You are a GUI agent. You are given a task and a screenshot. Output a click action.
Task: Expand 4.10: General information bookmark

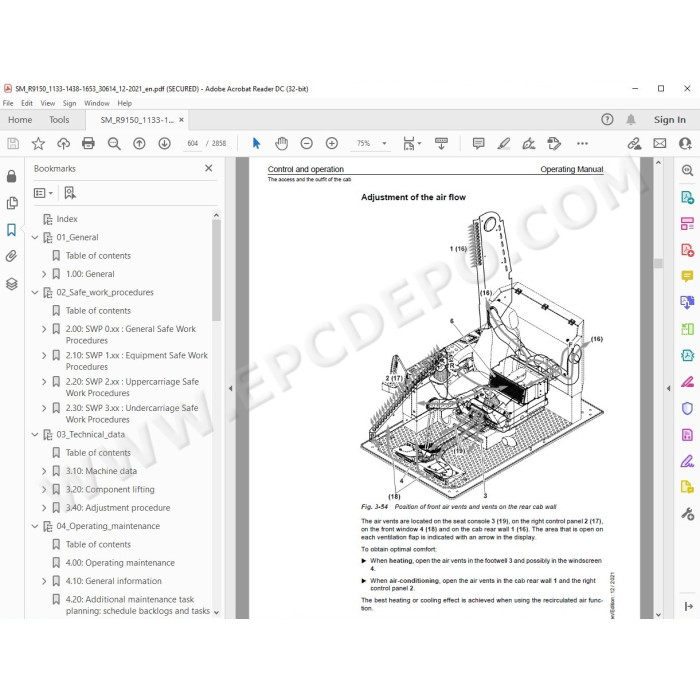(x=44, y=581)
